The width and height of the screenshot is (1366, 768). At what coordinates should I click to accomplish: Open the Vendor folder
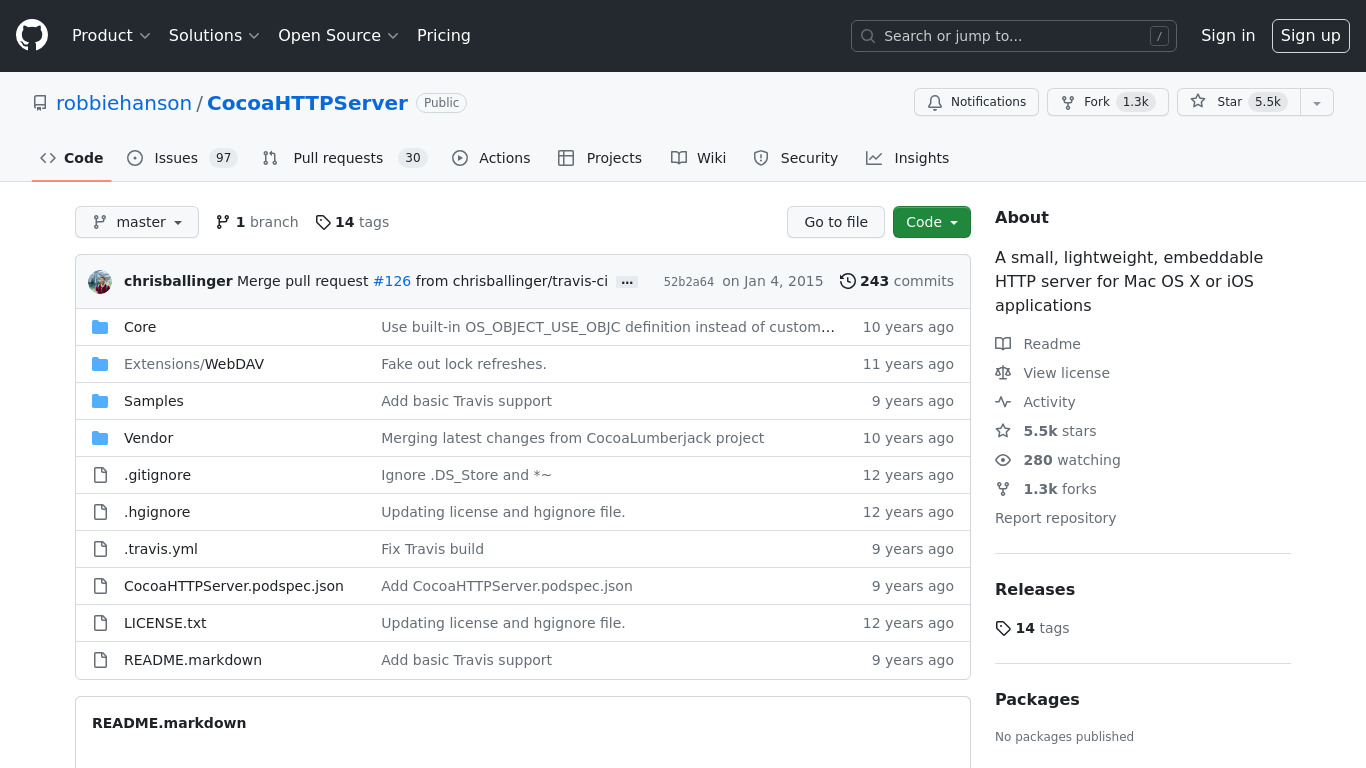coord(148,438)
